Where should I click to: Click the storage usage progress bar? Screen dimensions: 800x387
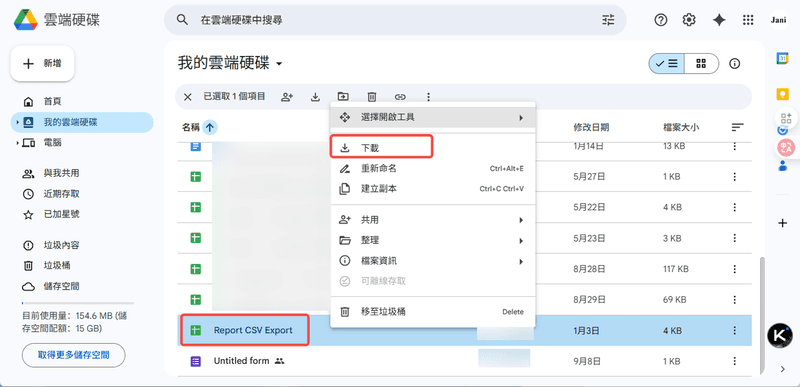(x=78, y=303)
